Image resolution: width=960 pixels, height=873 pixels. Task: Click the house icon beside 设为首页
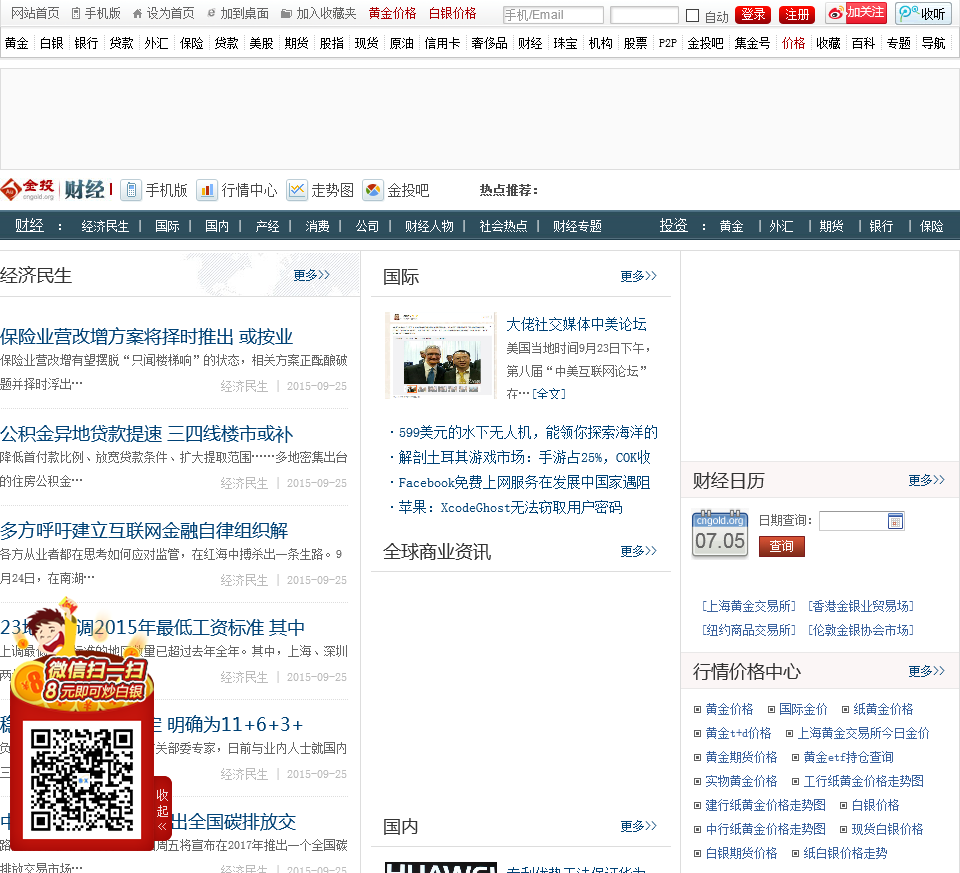(138, 13)
